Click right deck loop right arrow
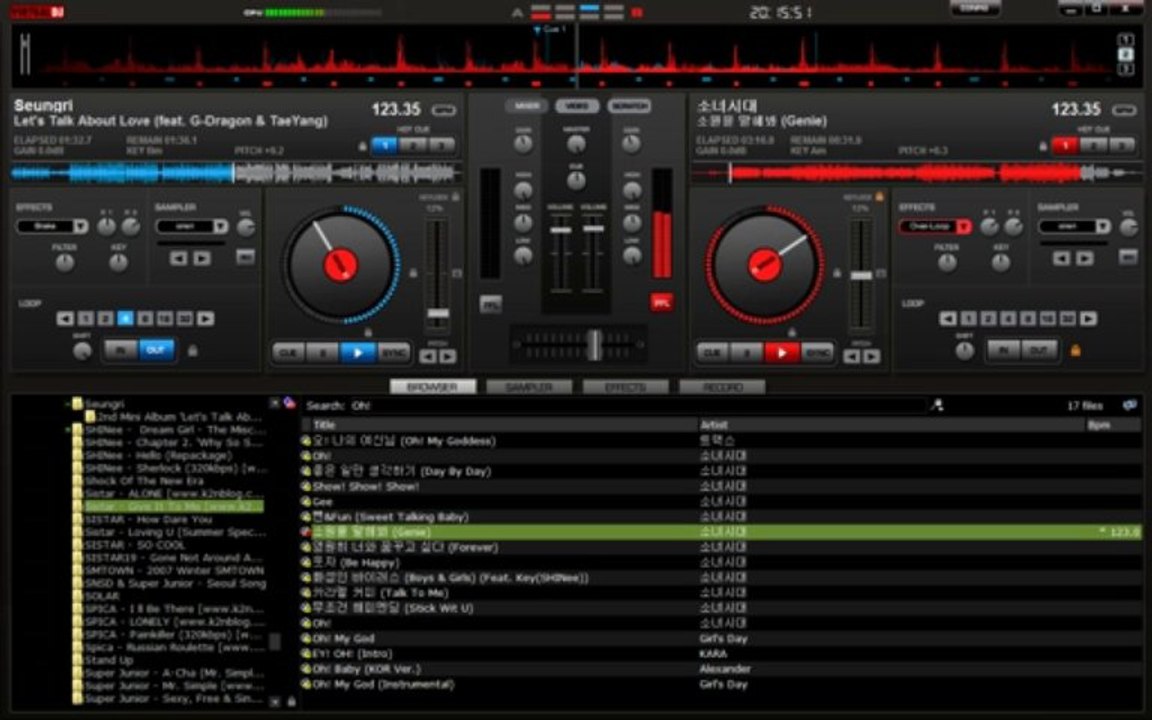The image size is (1152, 720). tap(1089, 318)
